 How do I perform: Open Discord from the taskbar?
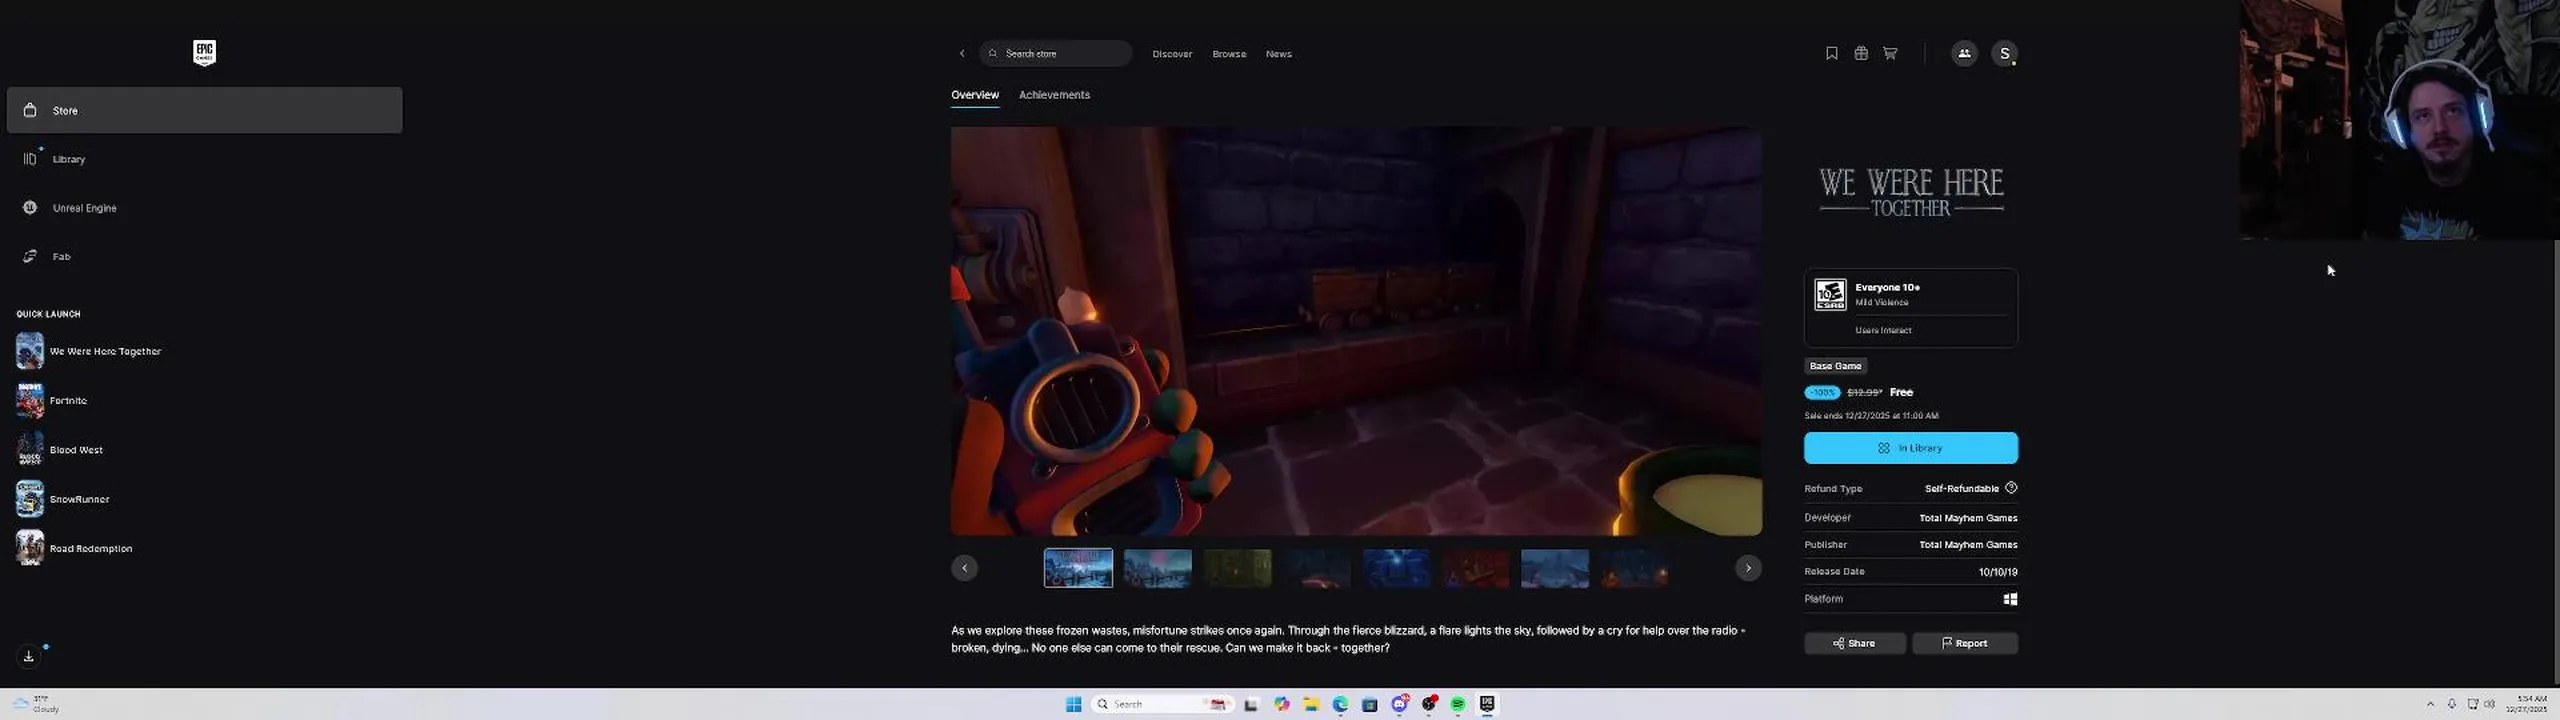pyautogui.click(x=1399, y=704)
